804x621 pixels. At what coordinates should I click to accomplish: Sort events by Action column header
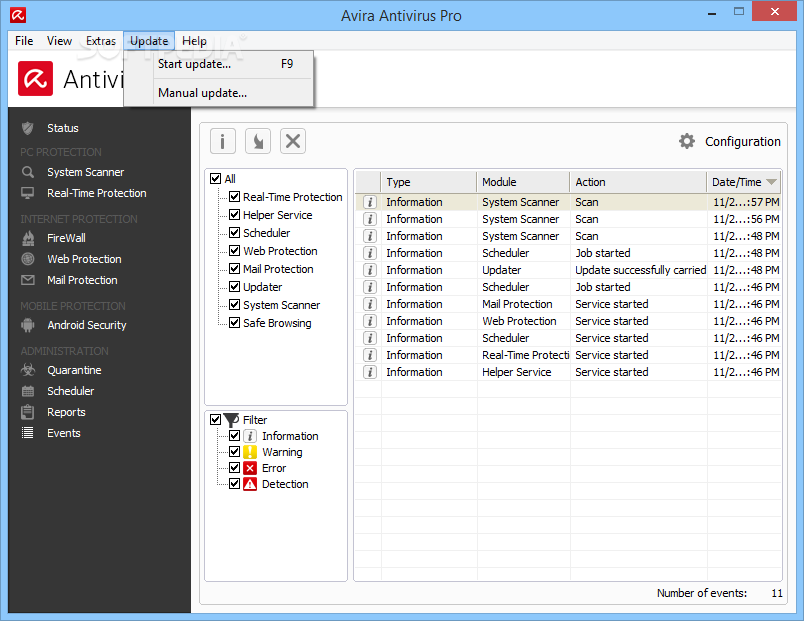638,182
